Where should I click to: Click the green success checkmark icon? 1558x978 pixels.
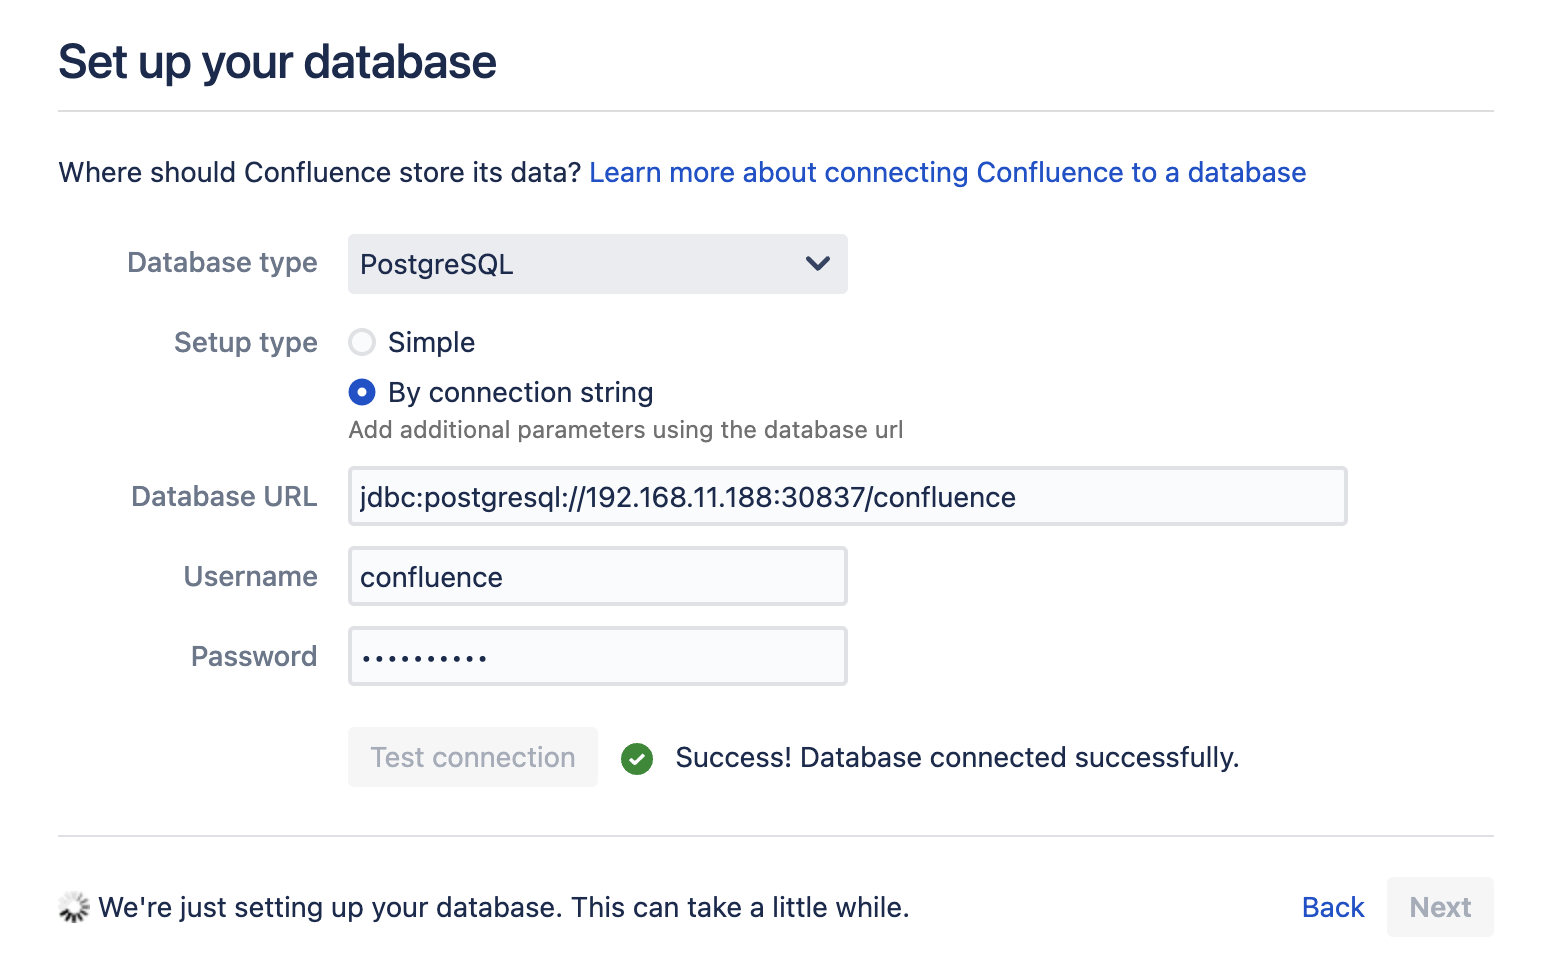click(x=636, y=759)
